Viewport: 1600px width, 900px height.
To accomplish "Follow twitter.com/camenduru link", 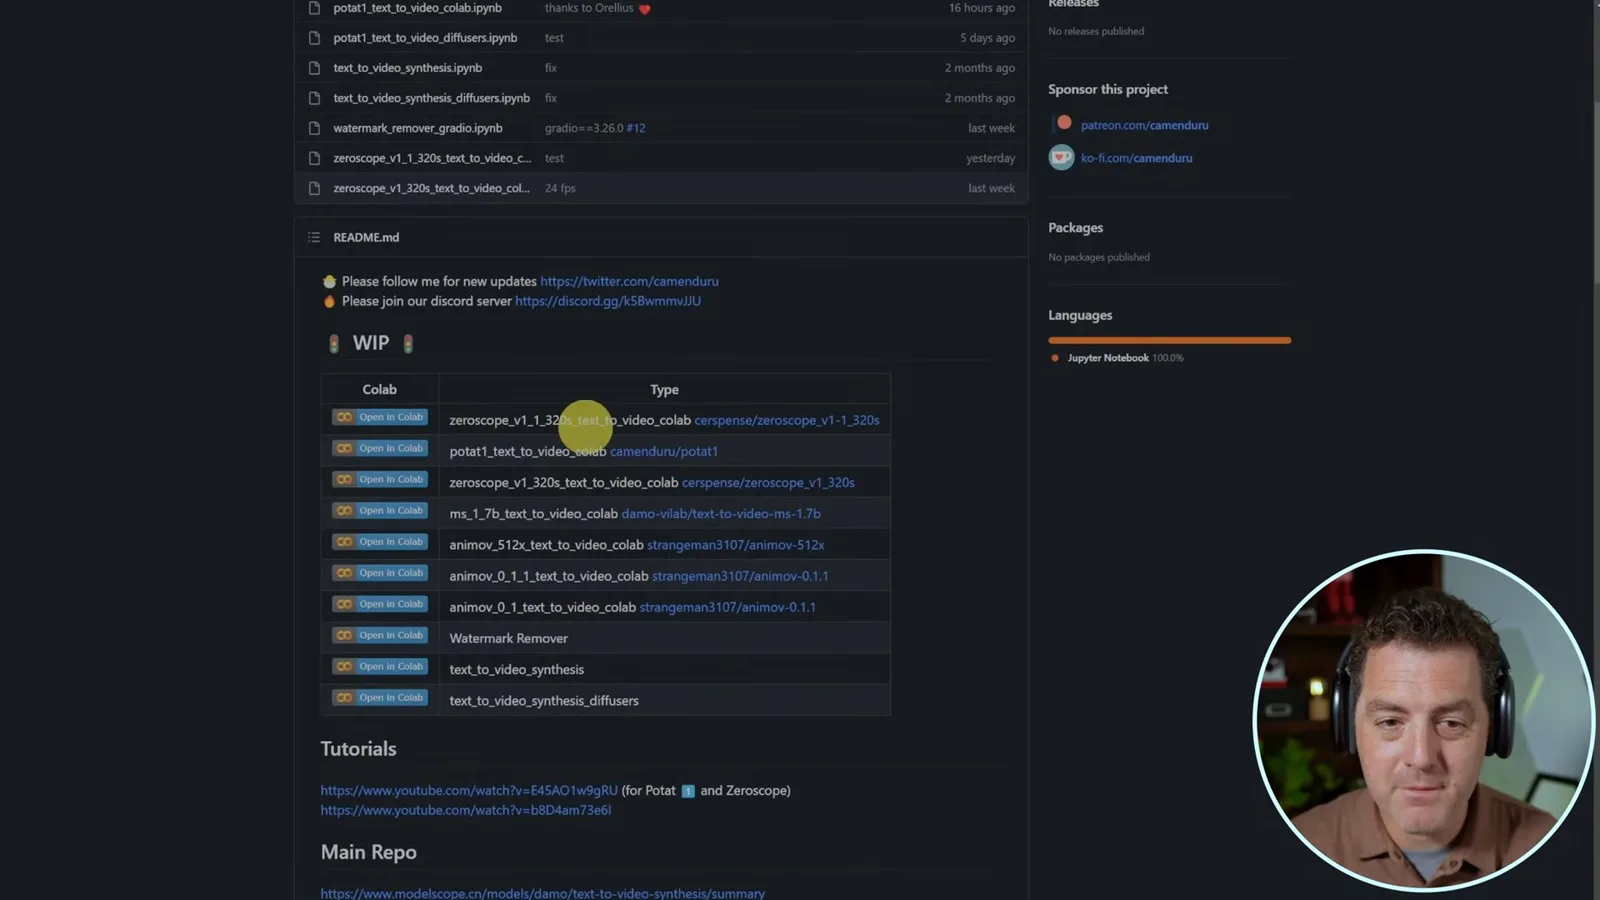I will 629,281.
